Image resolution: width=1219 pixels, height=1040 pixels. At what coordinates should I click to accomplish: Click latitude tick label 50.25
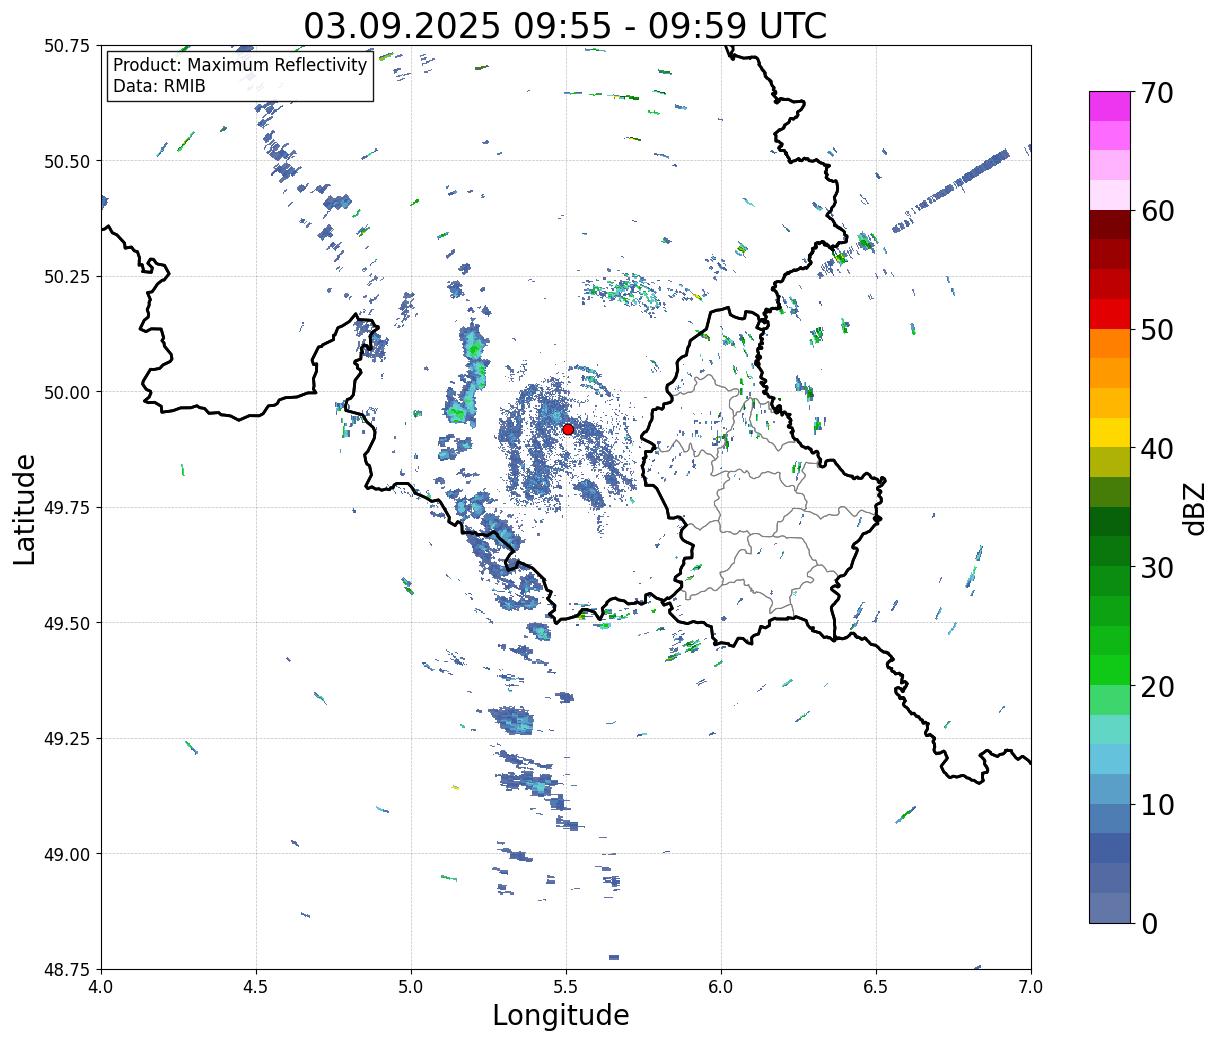pos(66,277)
